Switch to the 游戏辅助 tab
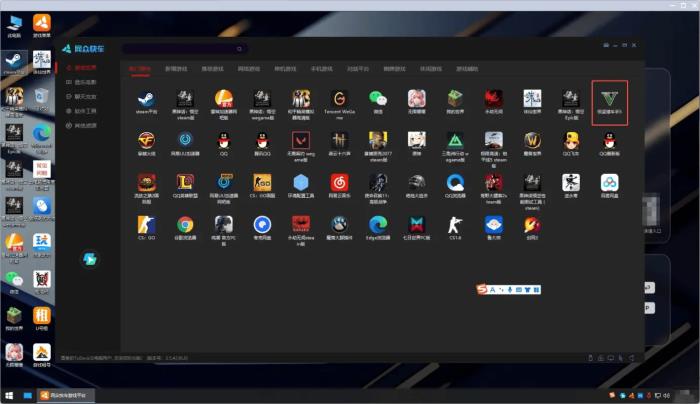The image size is (700, 404). point(467,69)
